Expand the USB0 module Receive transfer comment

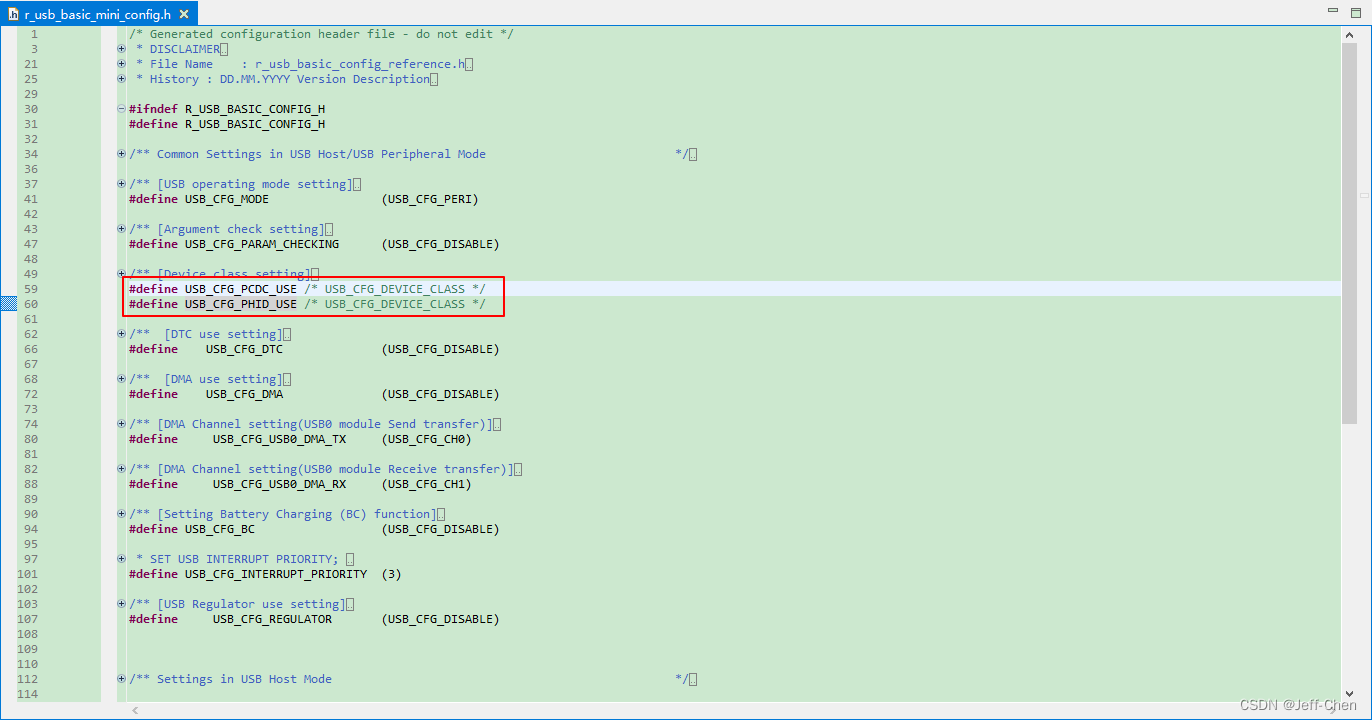[x=121, y=469]
